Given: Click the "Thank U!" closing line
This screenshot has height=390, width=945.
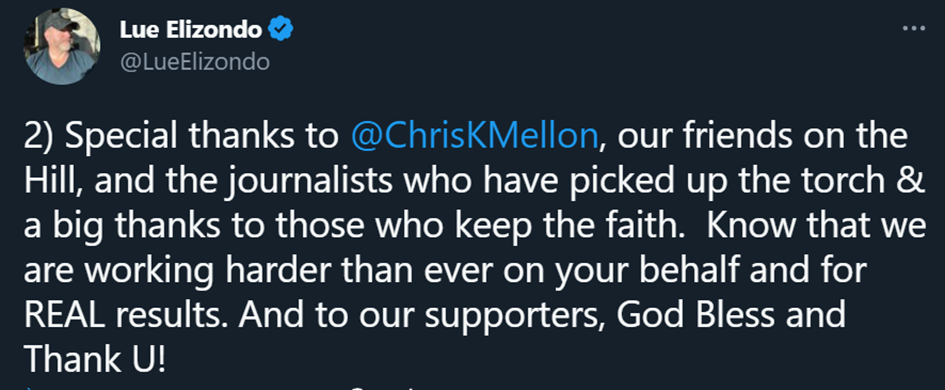Looking at the screenshot, I should 94,360.
